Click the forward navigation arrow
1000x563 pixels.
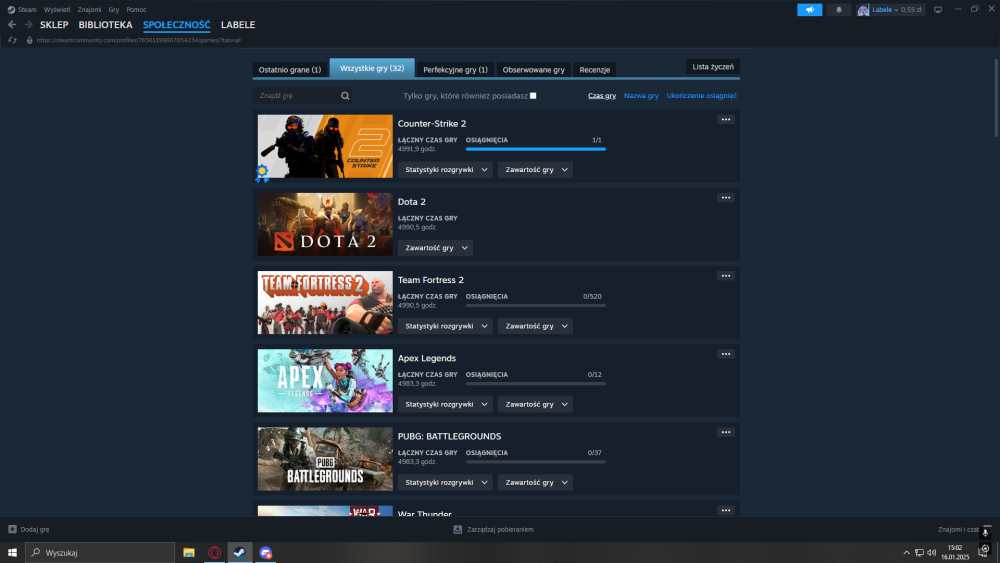[x=28, y=24]
